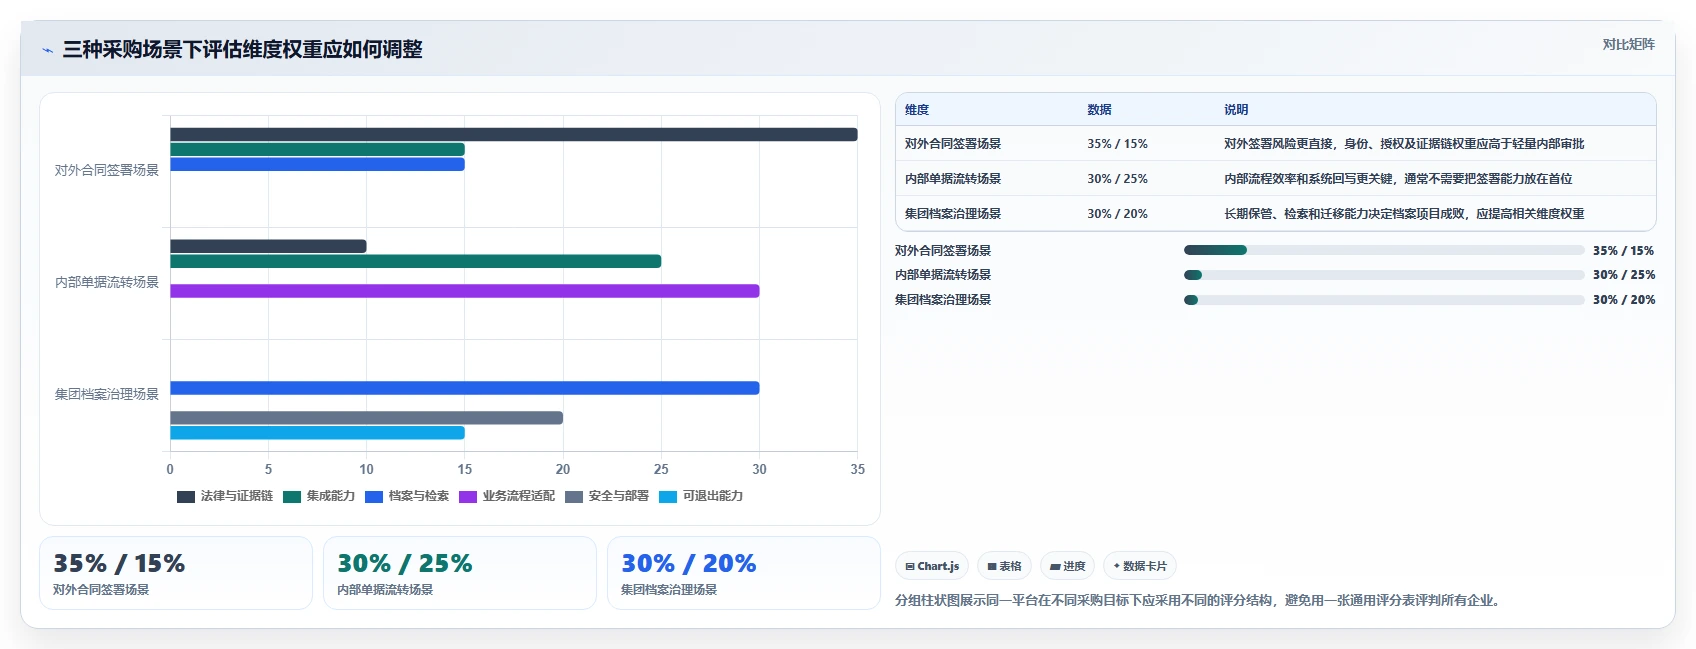The height and width of the screenshot is (649, 1696).
Task: Click the x-axis tick label 35
Action: point(857,470)
